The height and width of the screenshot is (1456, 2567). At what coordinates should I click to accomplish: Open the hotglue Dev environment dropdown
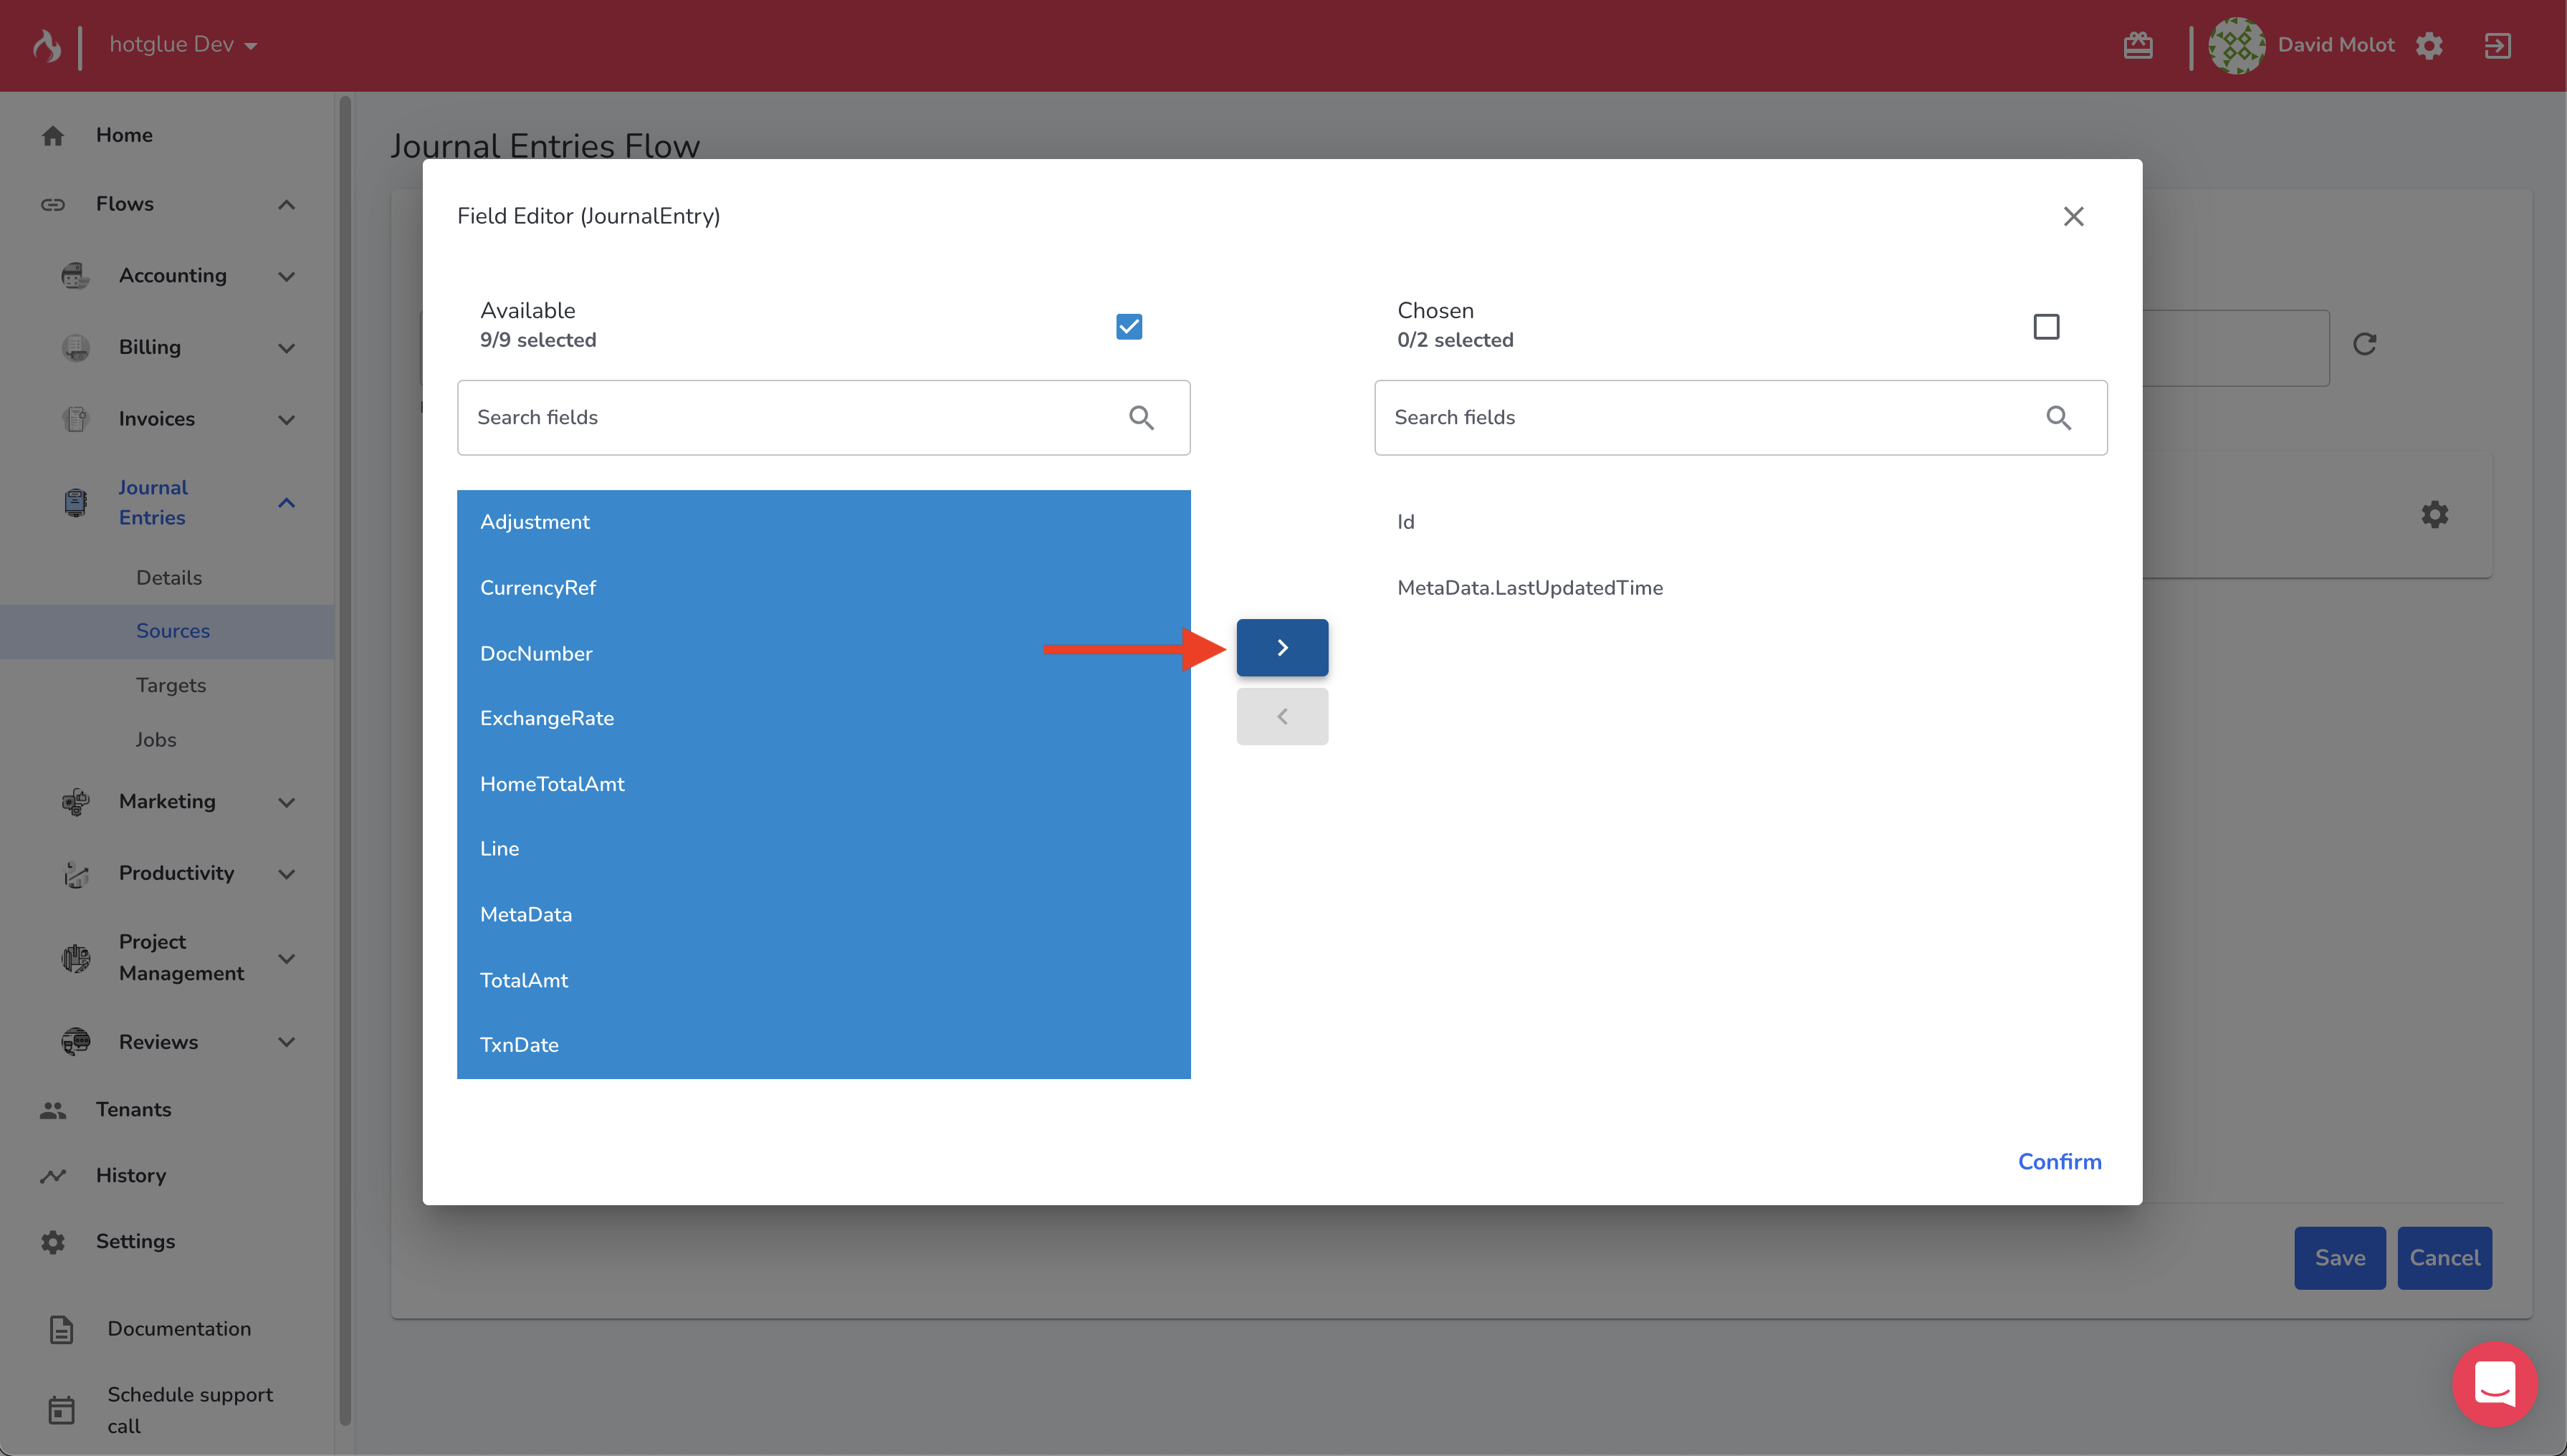point(183,45)
